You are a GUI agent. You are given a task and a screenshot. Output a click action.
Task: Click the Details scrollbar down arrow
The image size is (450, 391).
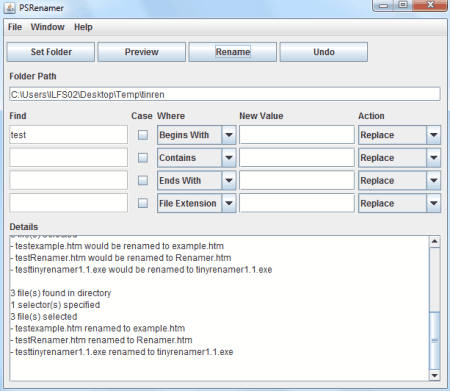[435, 375]
